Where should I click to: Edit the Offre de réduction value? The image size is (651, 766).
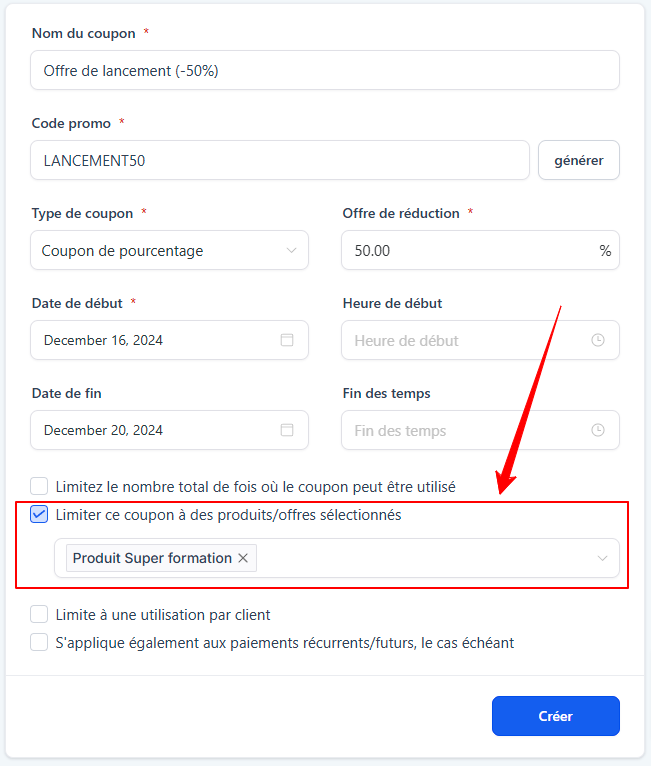click(x=465, y=251)
